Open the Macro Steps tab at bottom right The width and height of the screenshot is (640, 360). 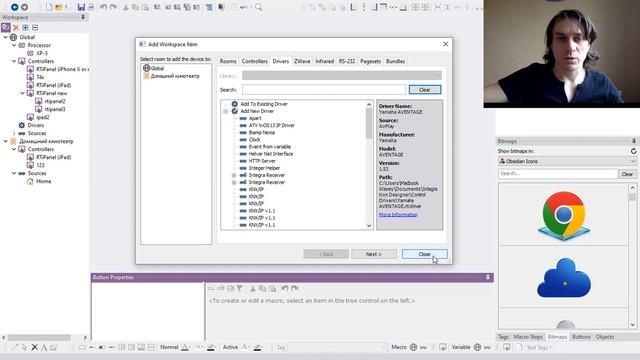coord(528,337)
